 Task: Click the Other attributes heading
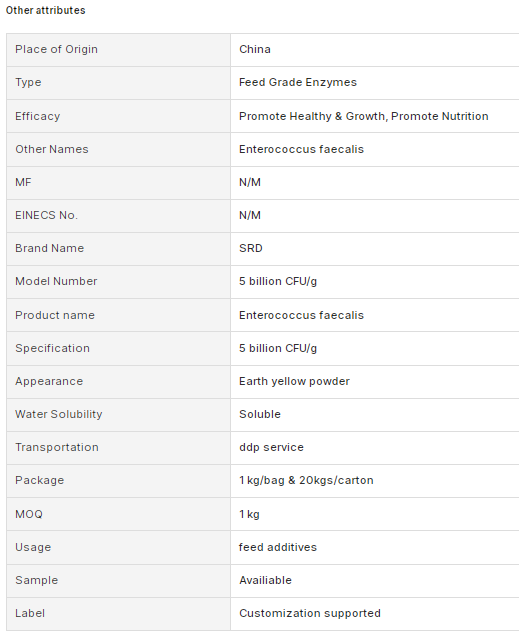pyautogui.click(x=46, y=10)
